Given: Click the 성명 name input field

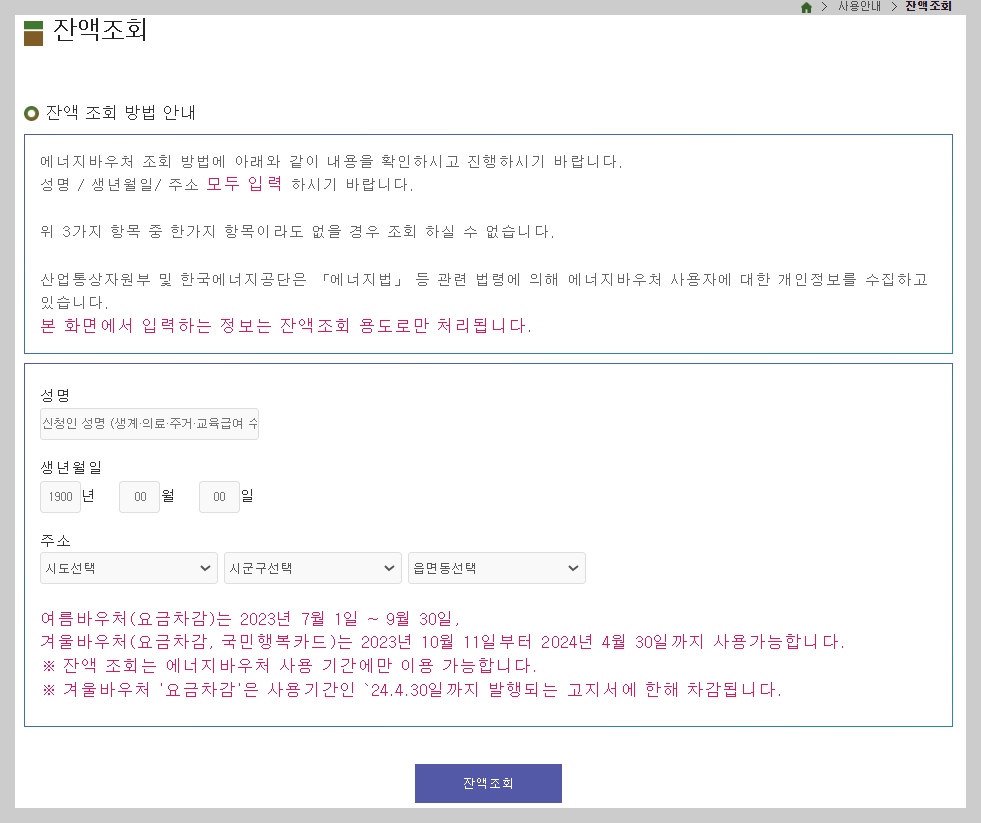Looking at the screenshot, I should pyautogui.click(x=149, y=423).
